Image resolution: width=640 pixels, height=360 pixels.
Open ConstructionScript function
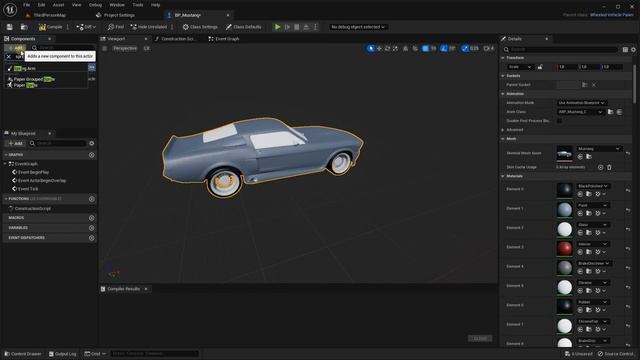33,209
